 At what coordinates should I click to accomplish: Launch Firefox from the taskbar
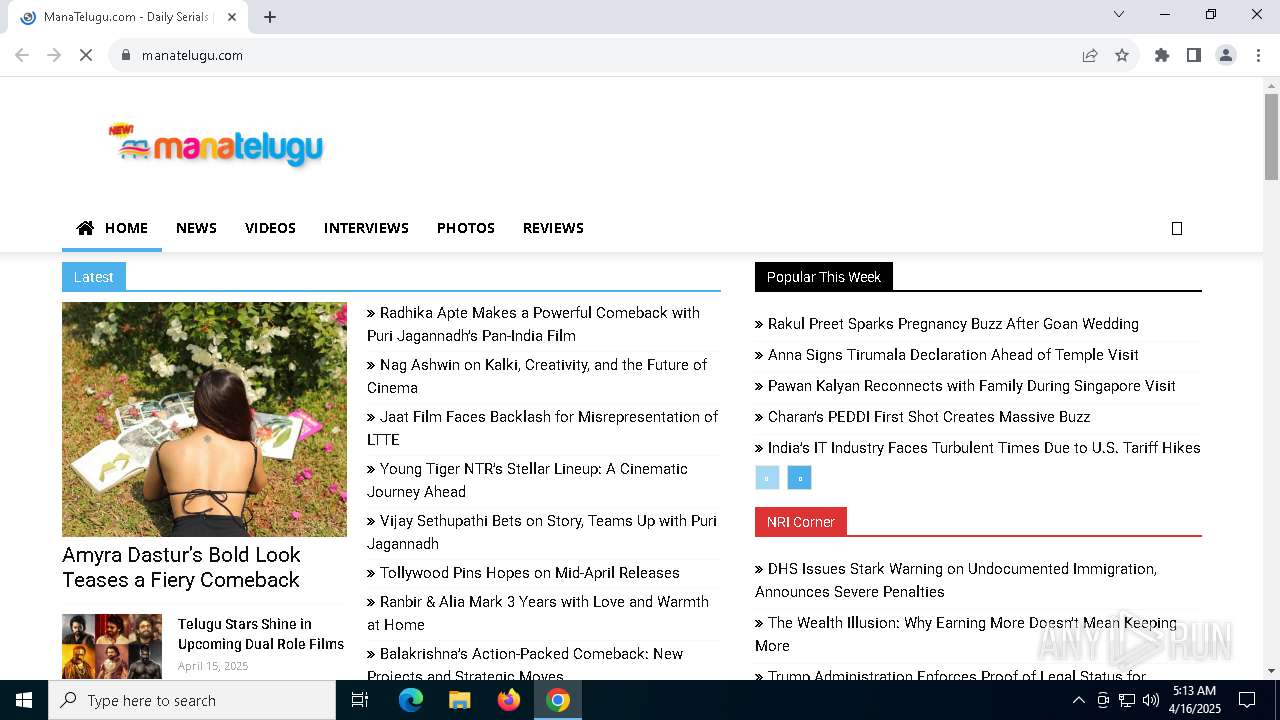tap(508, 700)
